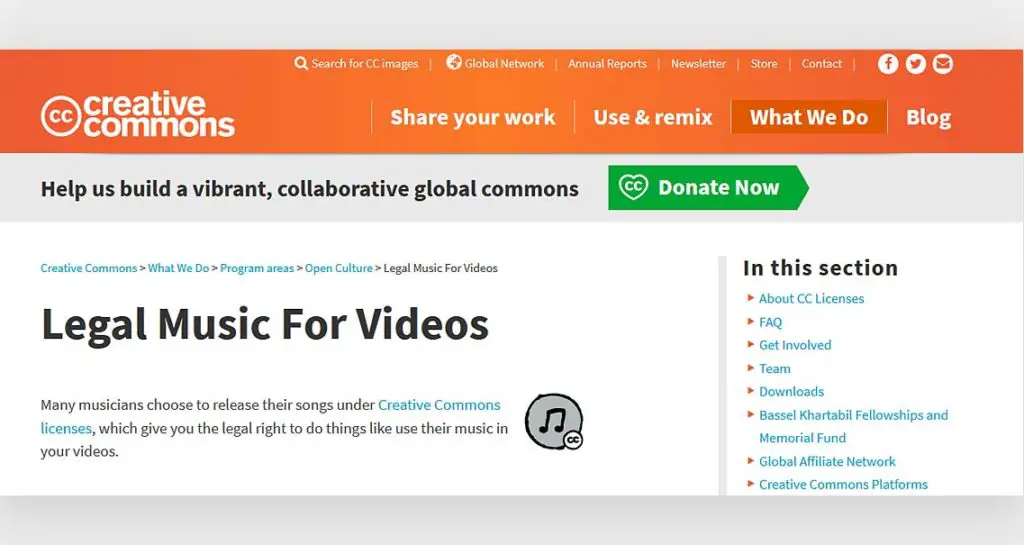The height and width of the screenshot is (545, 1024).
Task: Click the email envelope icon in header
Action: (x=942, y=64)
